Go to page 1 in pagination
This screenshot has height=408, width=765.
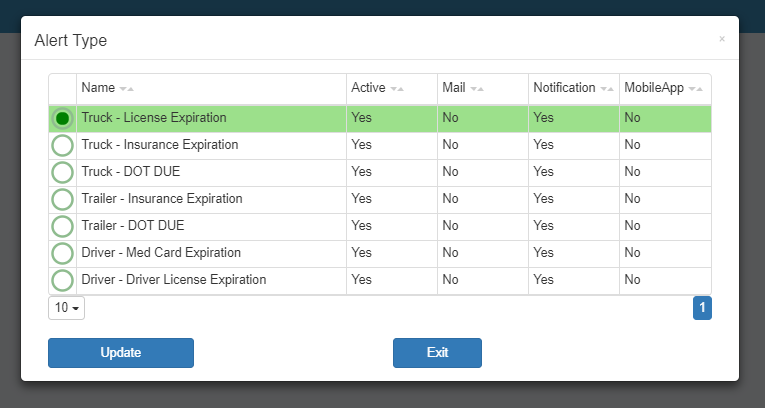702,308
